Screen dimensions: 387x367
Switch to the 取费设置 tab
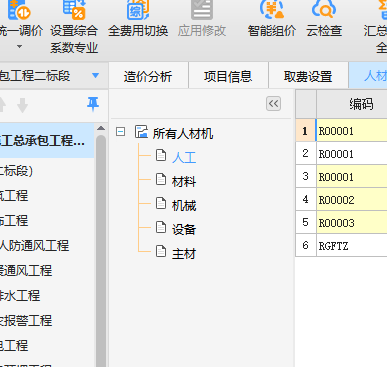point(308,76)
